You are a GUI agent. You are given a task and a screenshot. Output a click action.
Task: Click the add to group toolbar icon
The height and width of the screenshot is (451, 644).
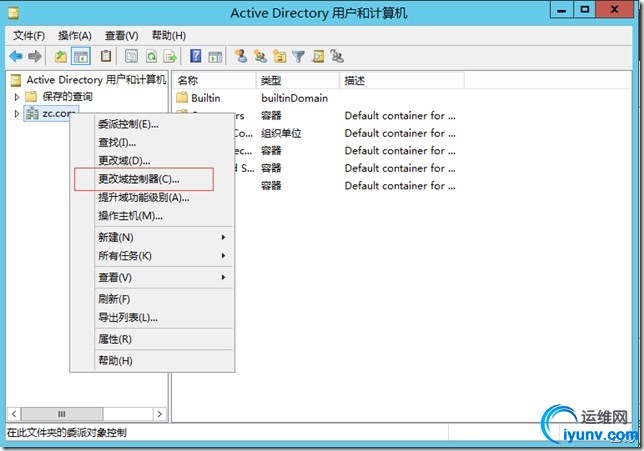337,56
